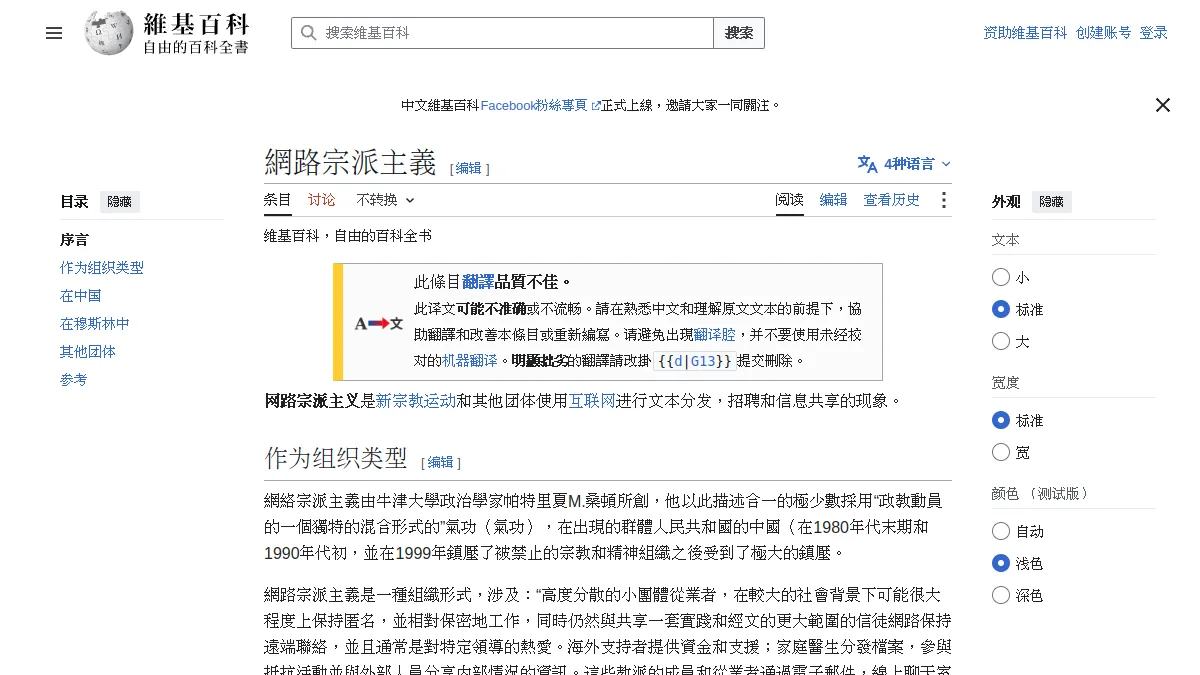Click the 文本 label in appearance panel

click(1005, 240)
